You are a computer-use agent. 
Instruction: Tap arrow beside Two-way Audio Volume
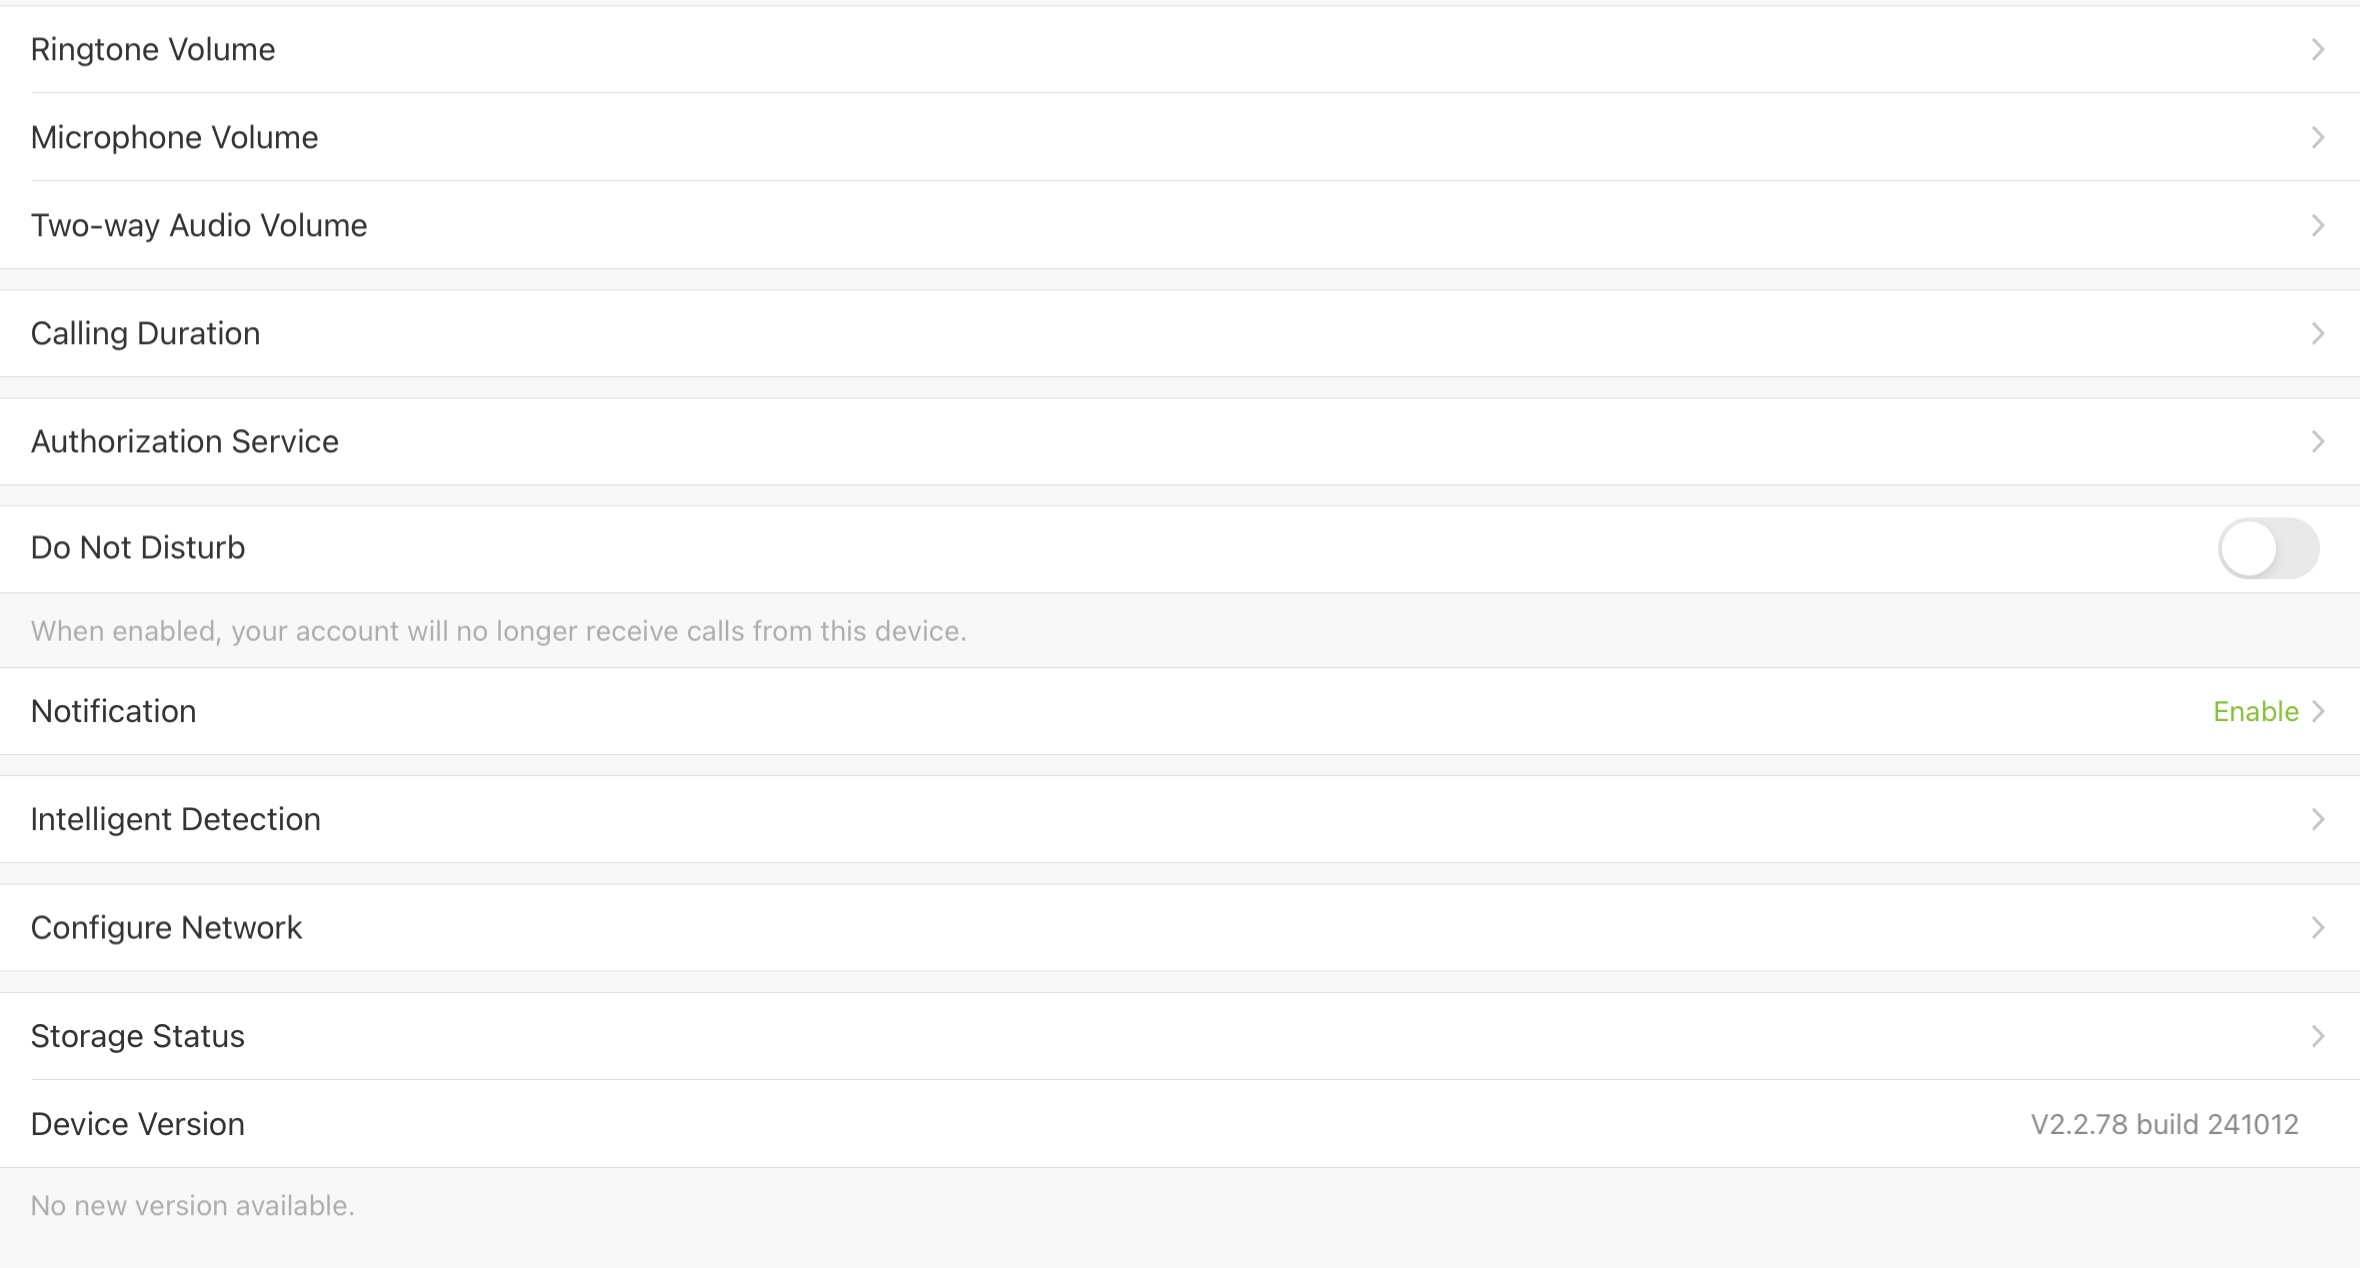(x=2317, y=226)
